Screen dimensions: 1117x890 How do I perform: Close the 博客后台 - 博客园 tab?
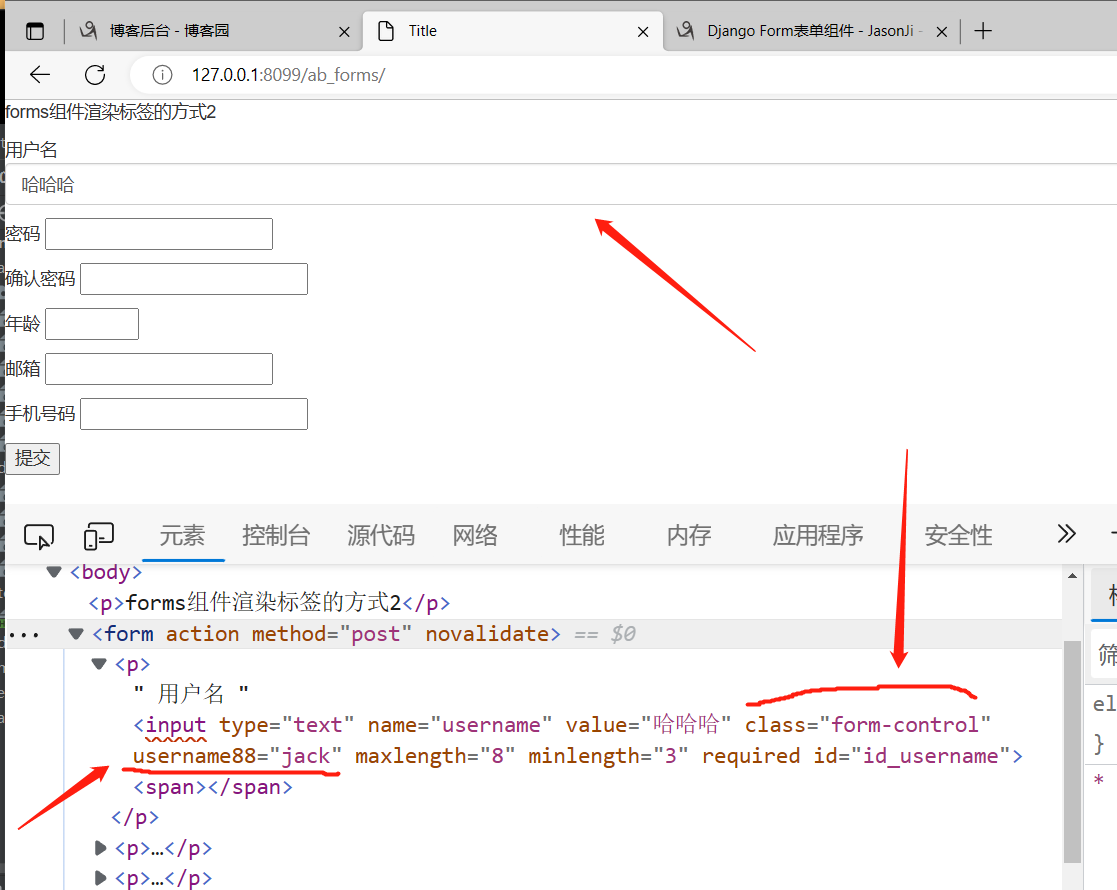[344, 31]
